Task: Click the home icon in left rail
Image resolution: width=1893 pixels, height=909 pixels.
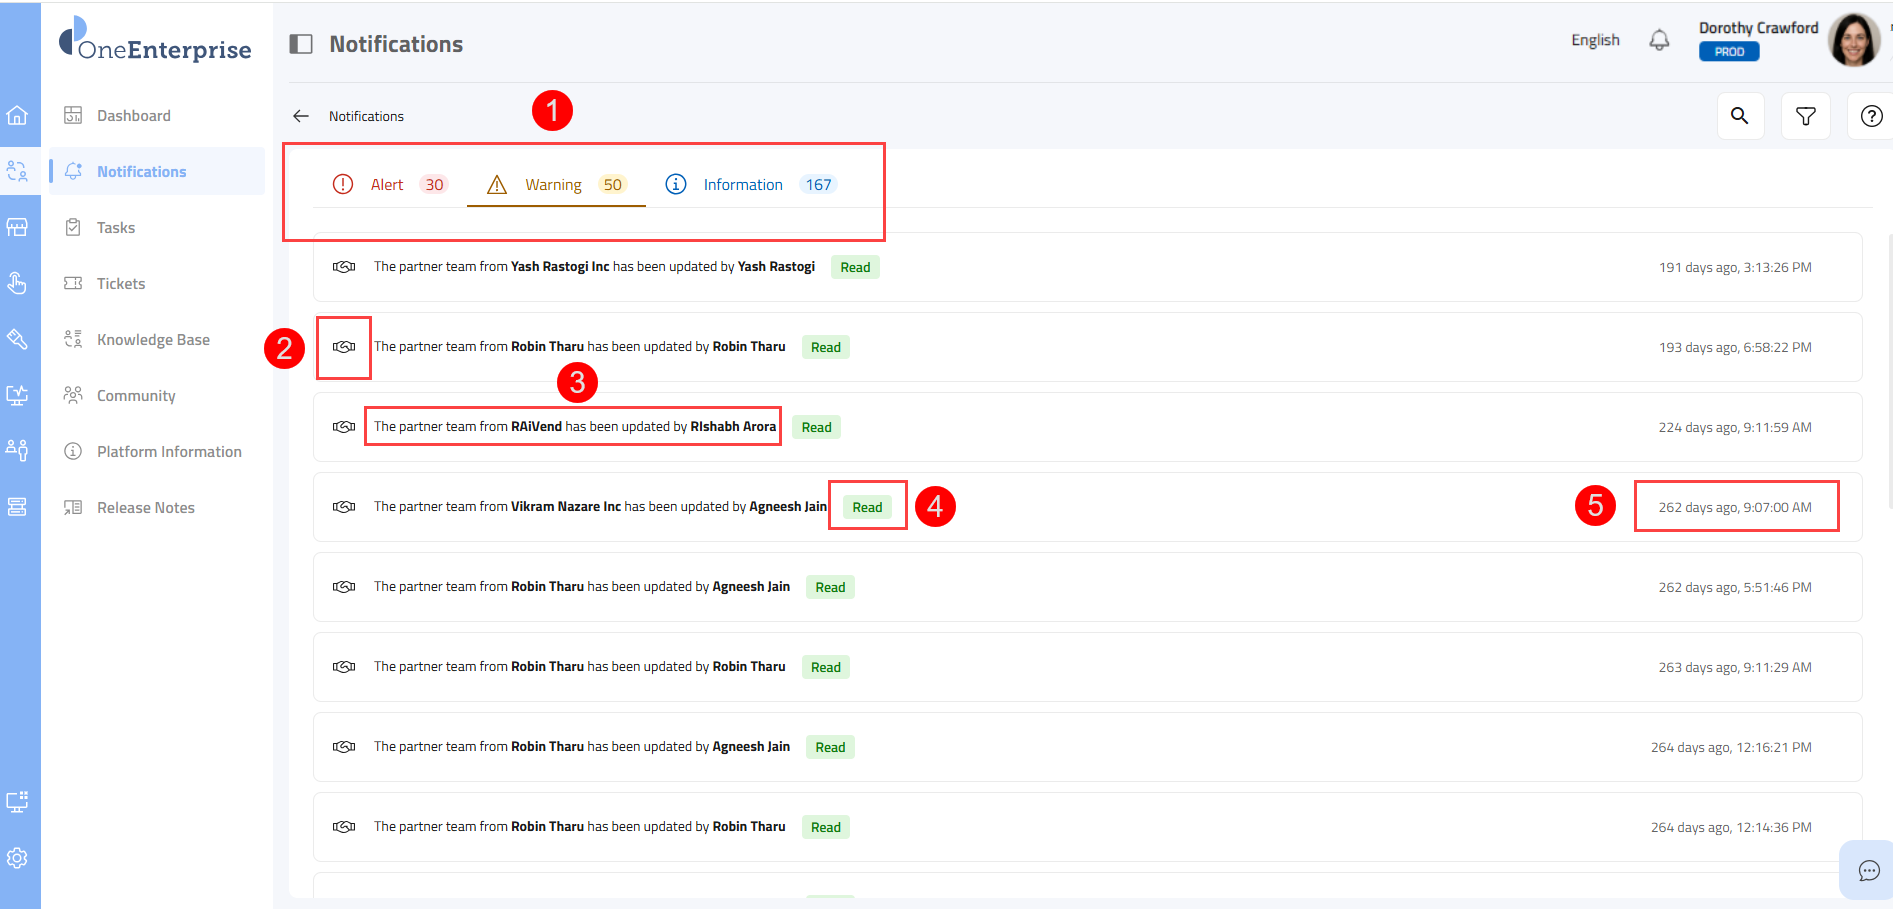Action: (17, 115)
